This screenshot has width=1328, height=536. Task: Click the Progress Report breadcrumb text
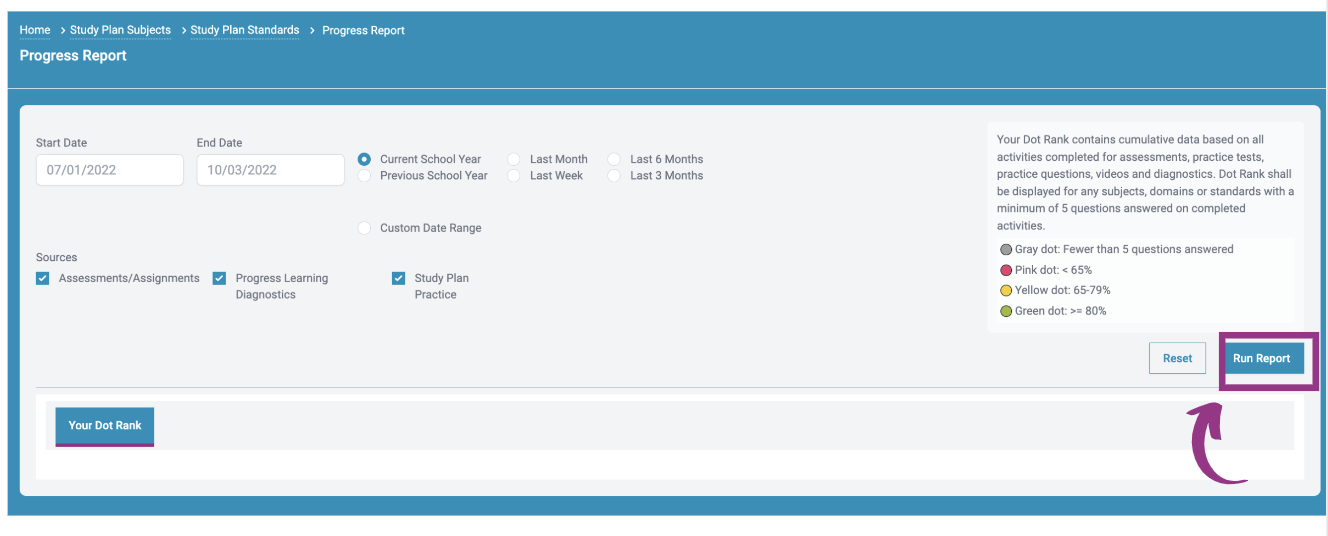click(x=363, y=30)
